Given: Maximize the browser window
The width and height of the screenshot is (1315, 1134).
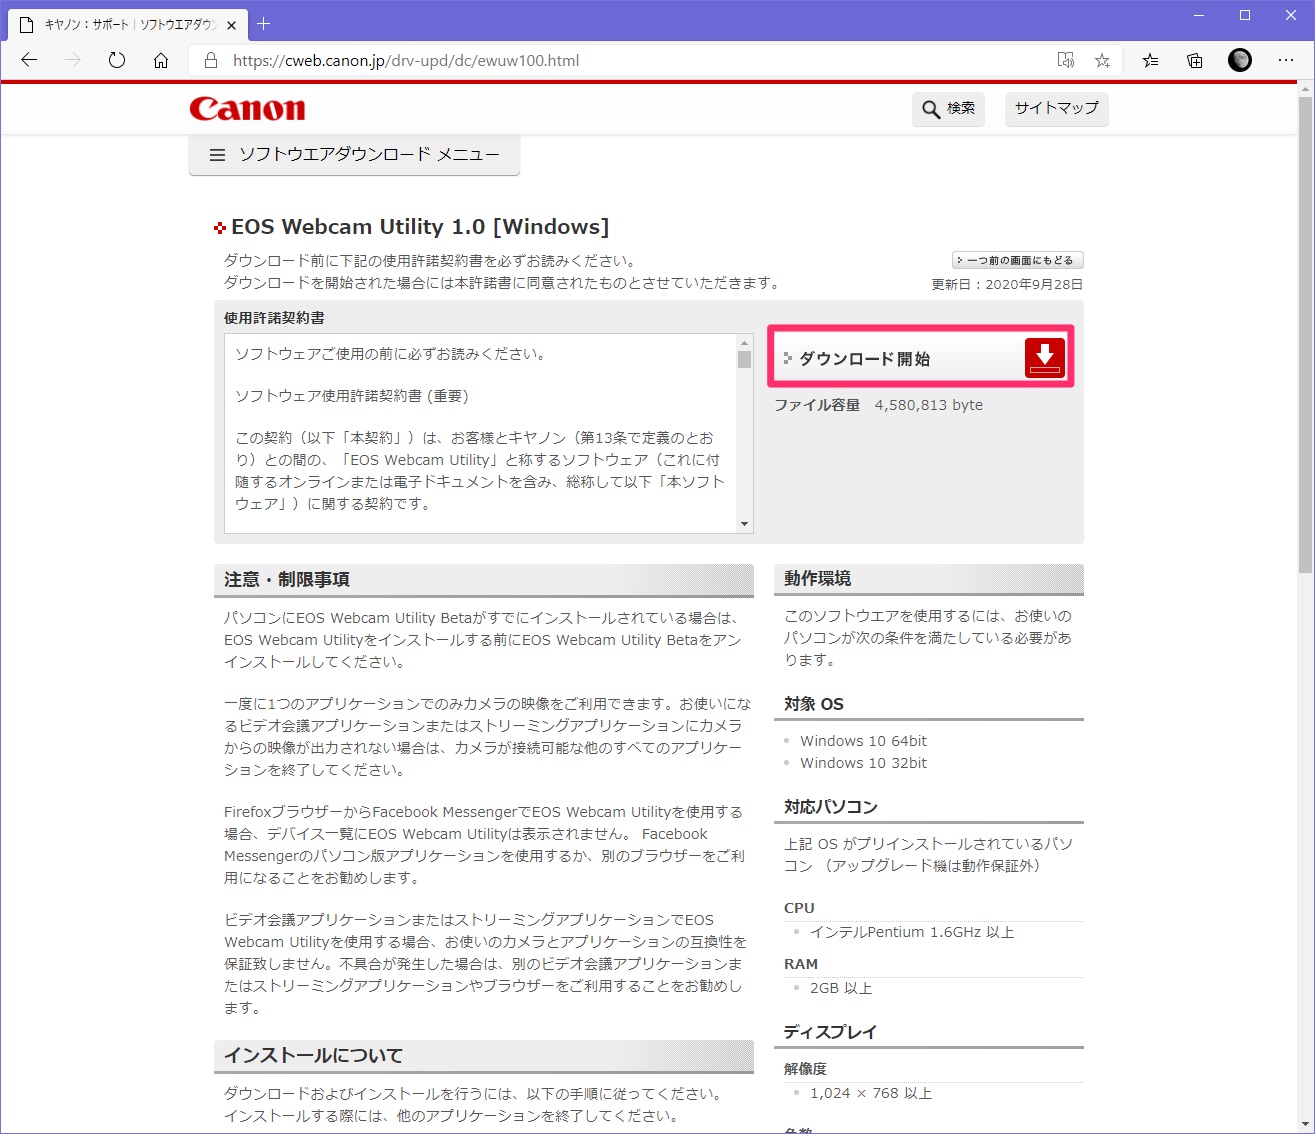Looking at the screenshot, I should pos(1245,15).
